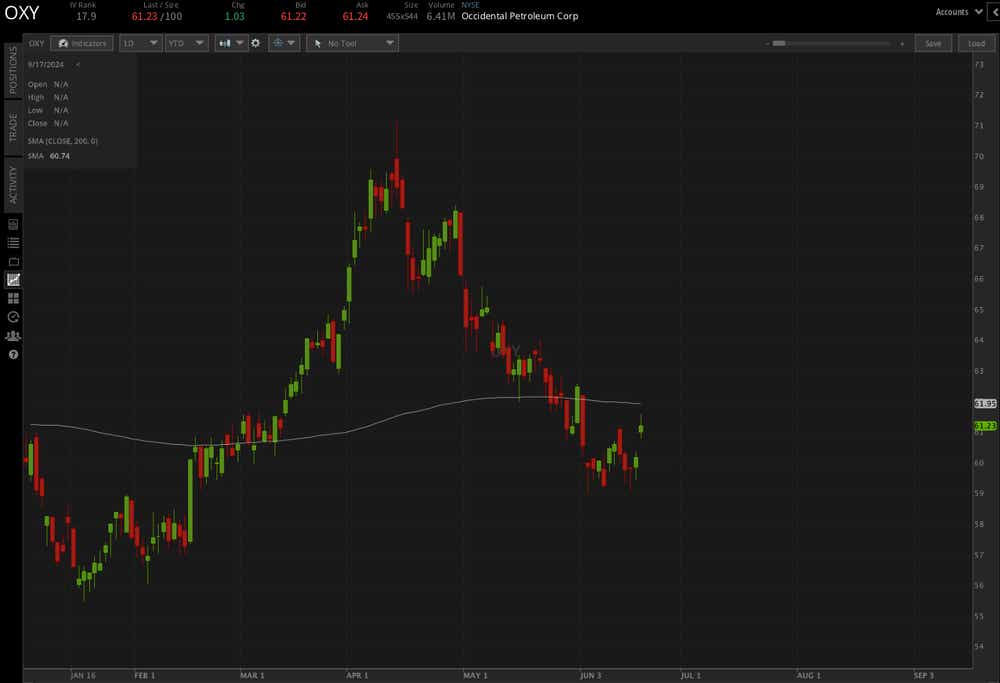Open the chart type dropdown
The image size is (1000, 683).
[x=230, y=43]
